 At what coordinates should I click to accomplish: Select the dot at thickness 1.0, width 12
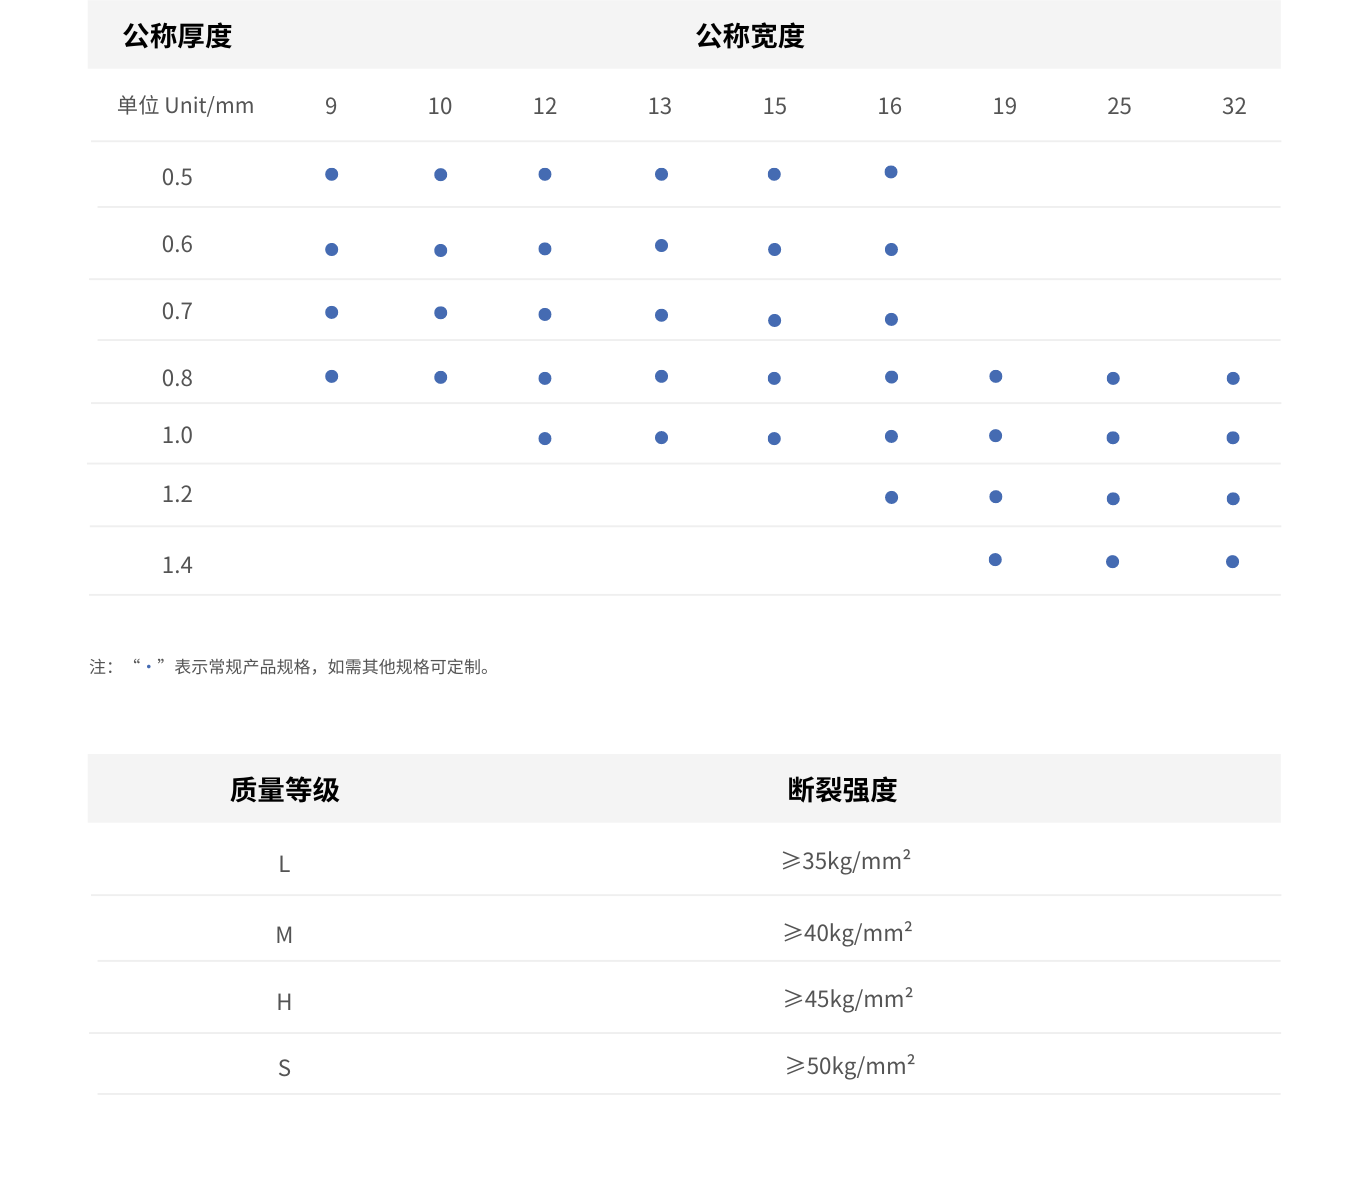[545, 438]
